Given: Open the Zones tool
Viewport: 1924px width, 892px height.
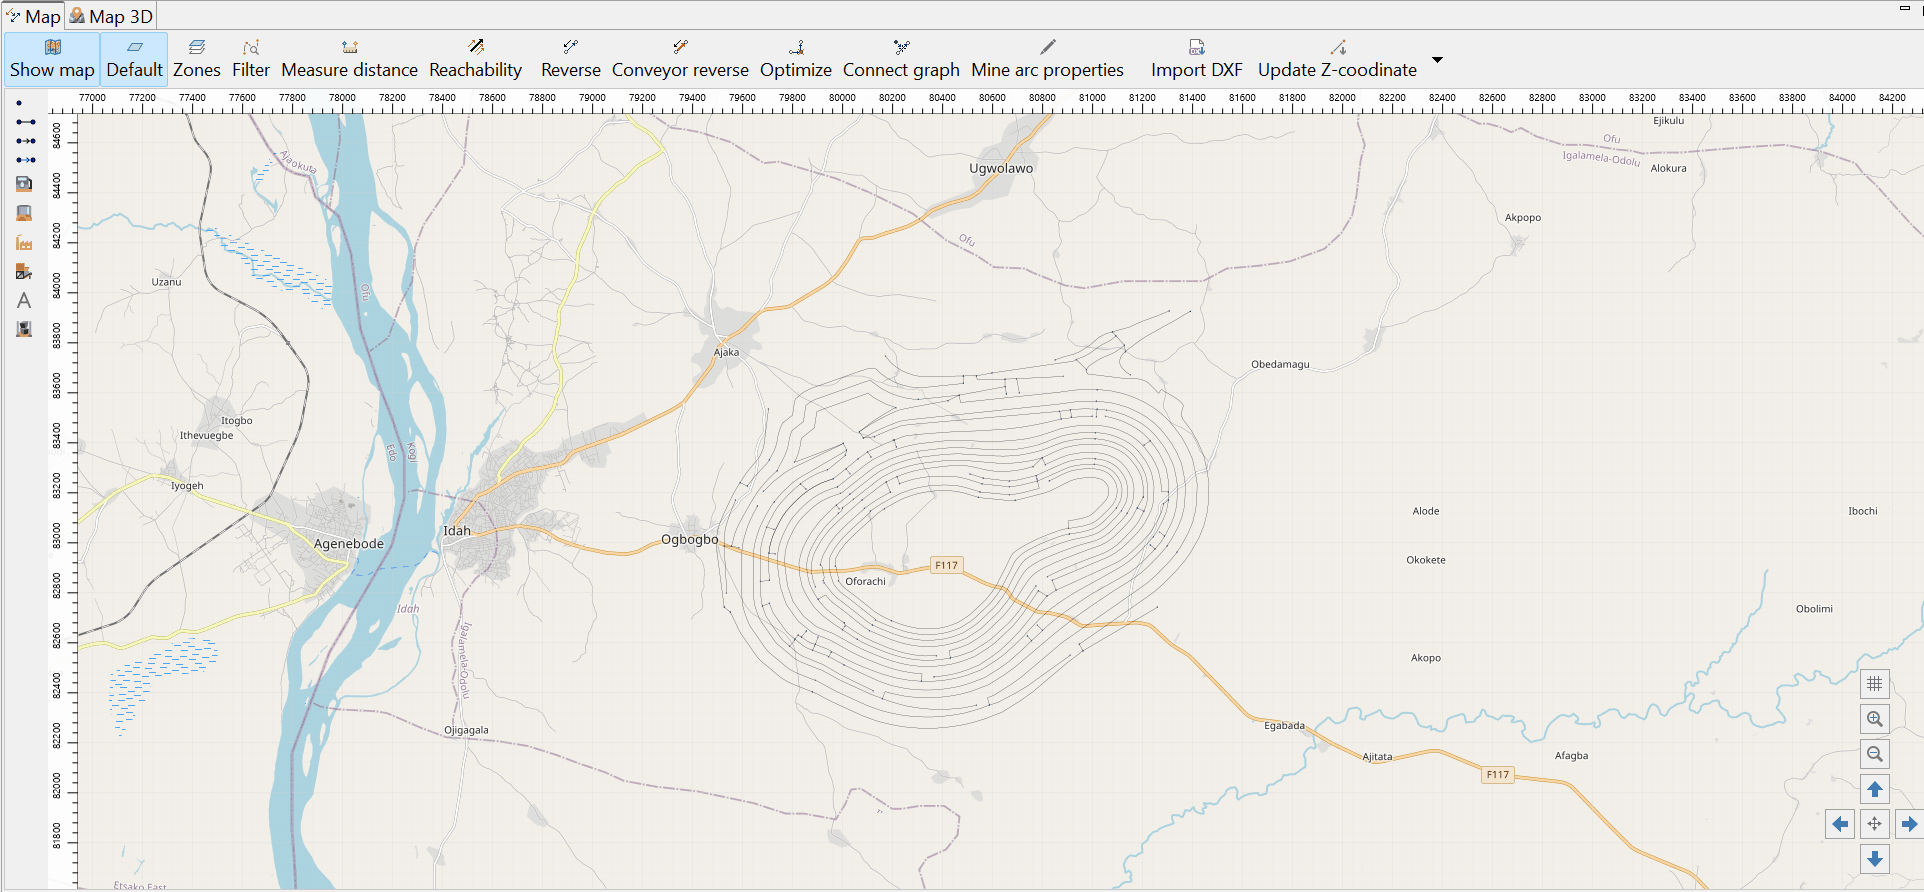Looking at the screenshot, I should [x=196, y=59].
